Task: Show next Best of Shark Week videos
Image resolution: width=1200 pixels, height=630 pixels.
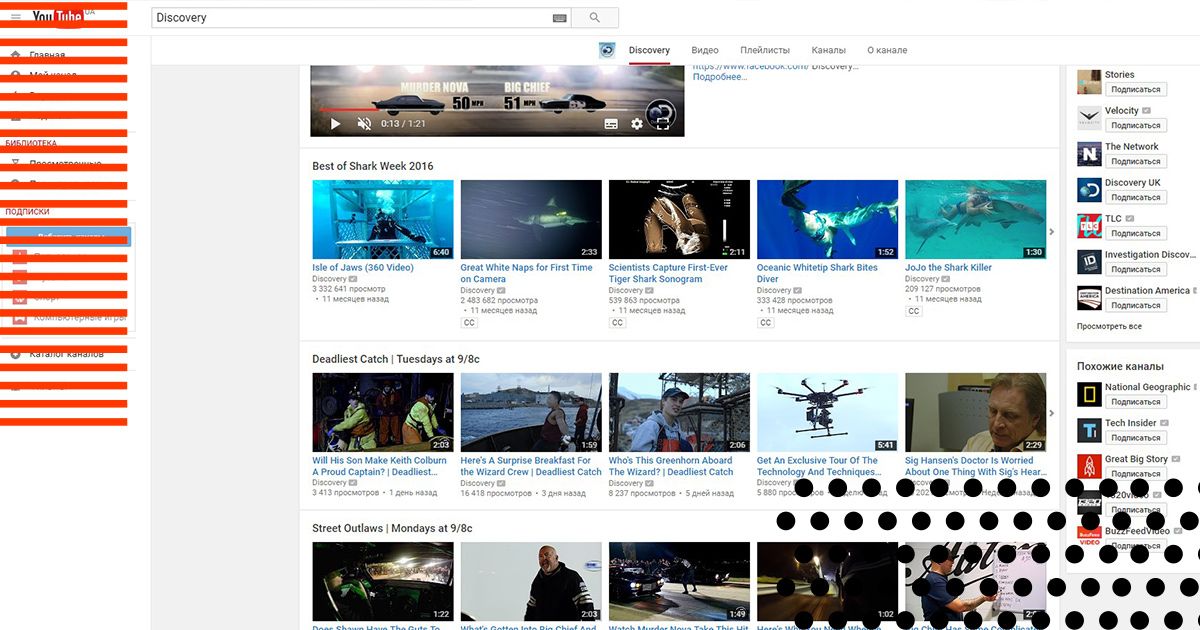Action: (x=1051, y=232)
